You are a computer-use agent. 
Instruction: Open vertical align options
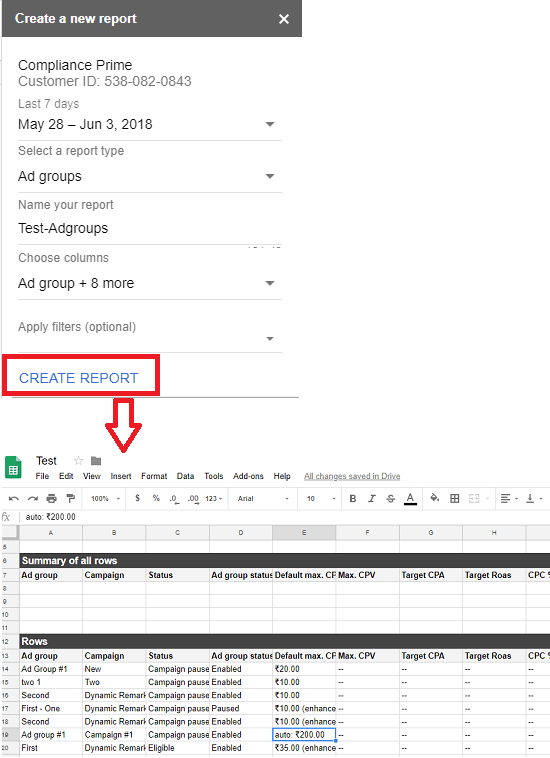pyautogui.click(x=534, y=498)
